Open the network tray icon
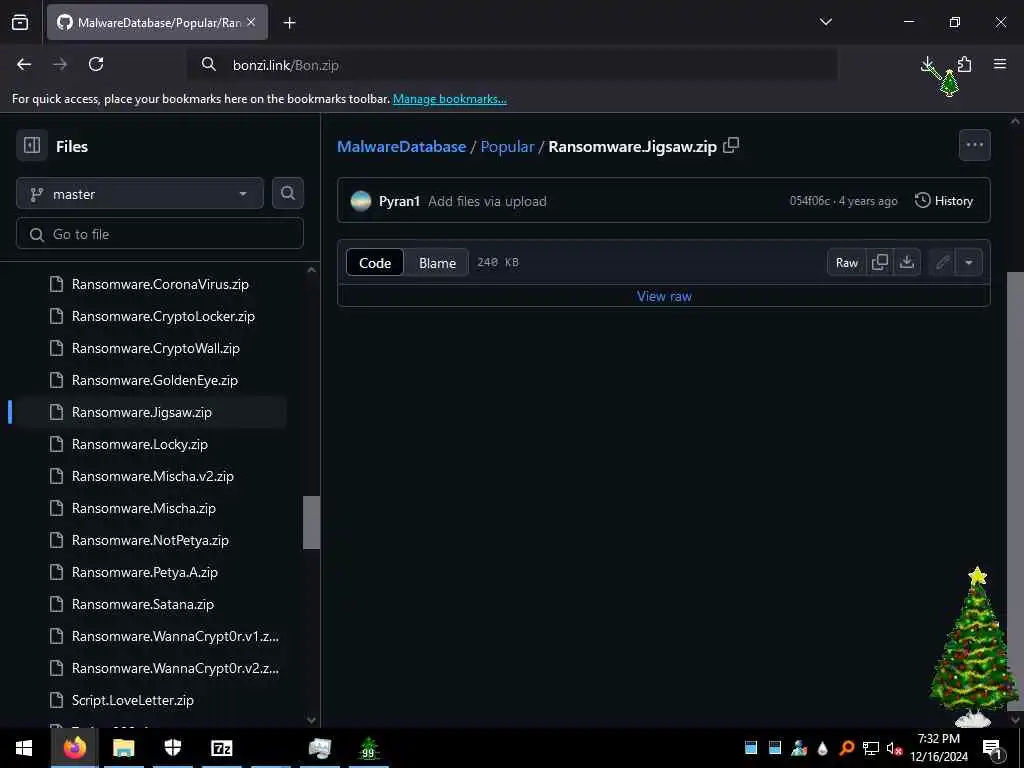The image size is (1024, 768). (871, 748)
